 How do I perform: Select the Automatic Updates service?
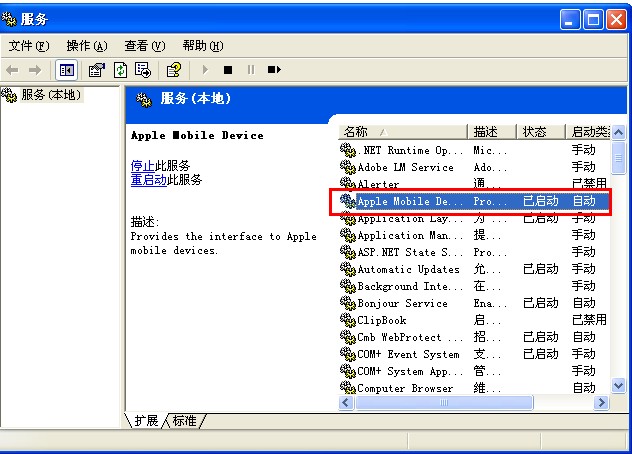[474, 269]
